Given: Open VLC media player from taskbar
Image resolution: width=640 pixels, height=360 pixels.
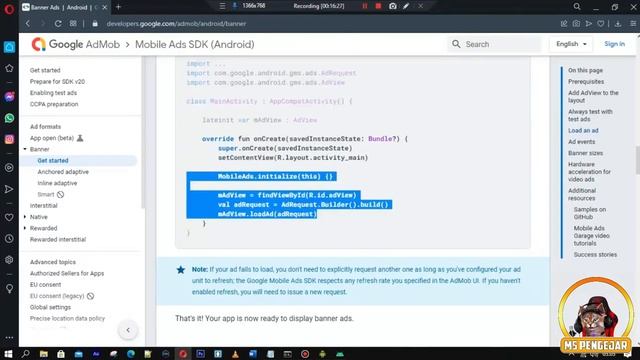Looking at the screenshot, I should [x=235, y=354].
